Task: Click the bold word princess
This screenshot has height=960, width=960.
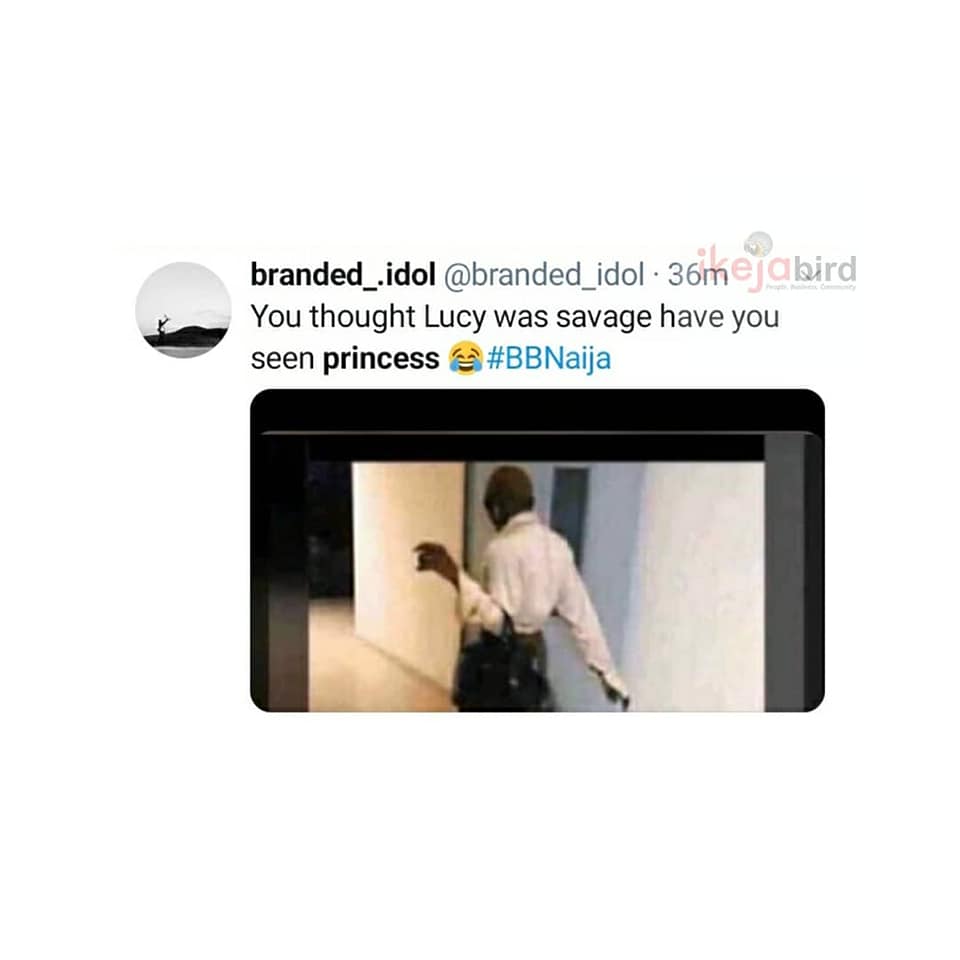Action: [381, 359]
